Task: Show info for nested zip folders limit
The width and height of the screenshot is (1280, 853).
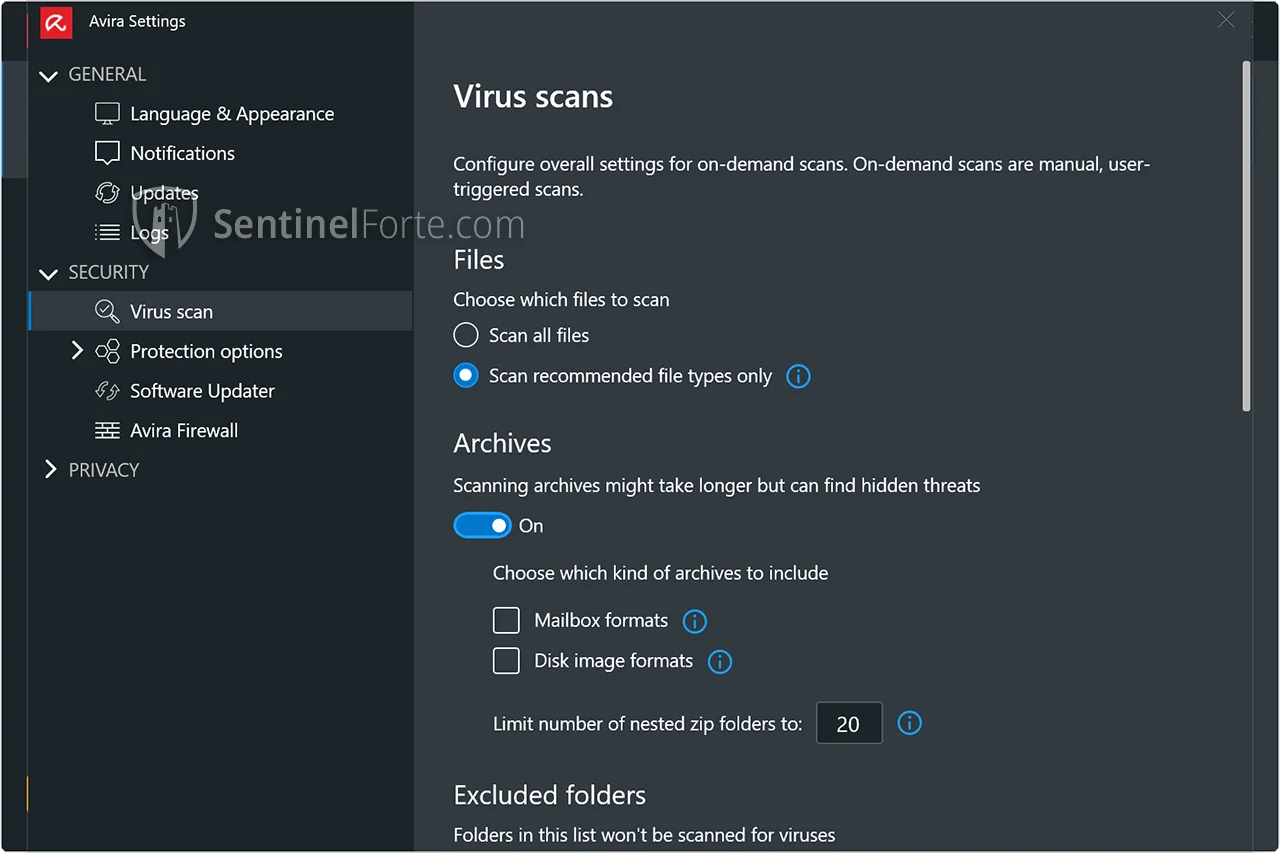Action: coord(909,723)
